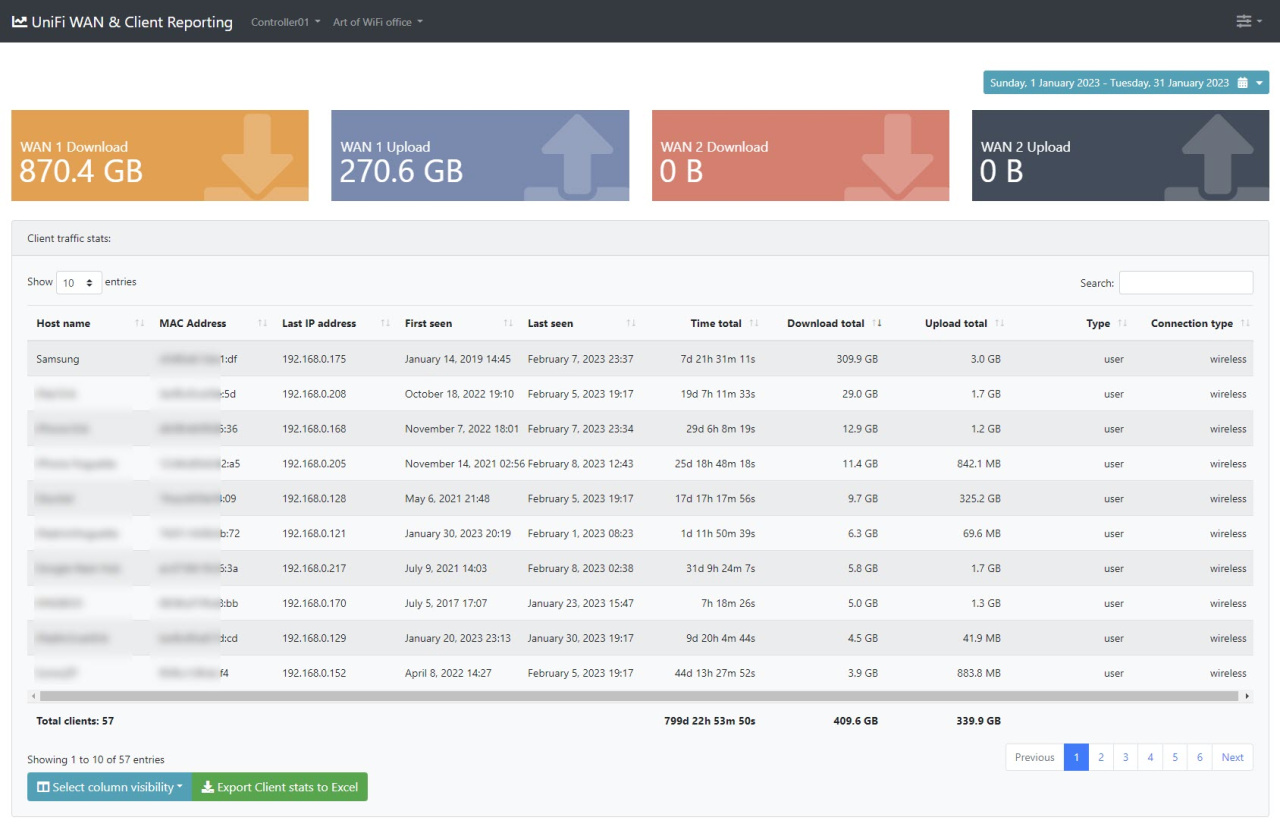
Task: Sort by MAC Address column arrows
Action: pyautogui.click(x=262, y=324)
